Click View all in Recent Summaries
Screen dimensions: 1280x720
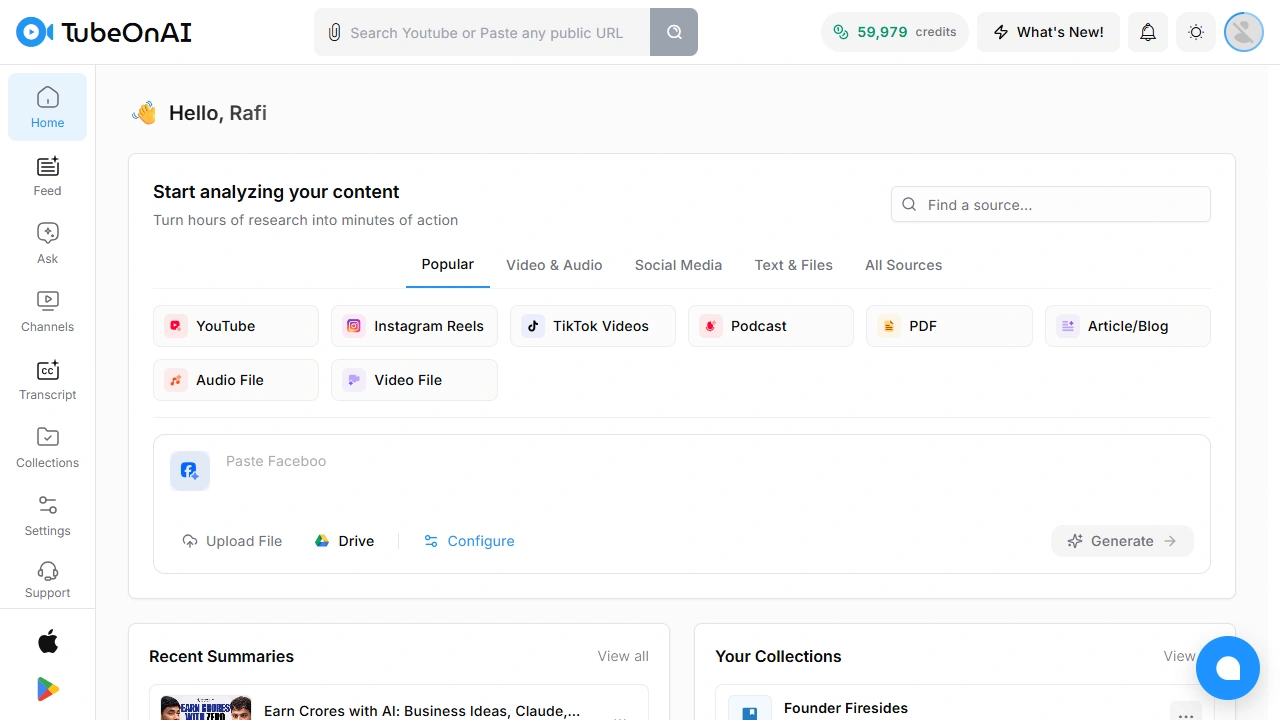click(623, 656)
